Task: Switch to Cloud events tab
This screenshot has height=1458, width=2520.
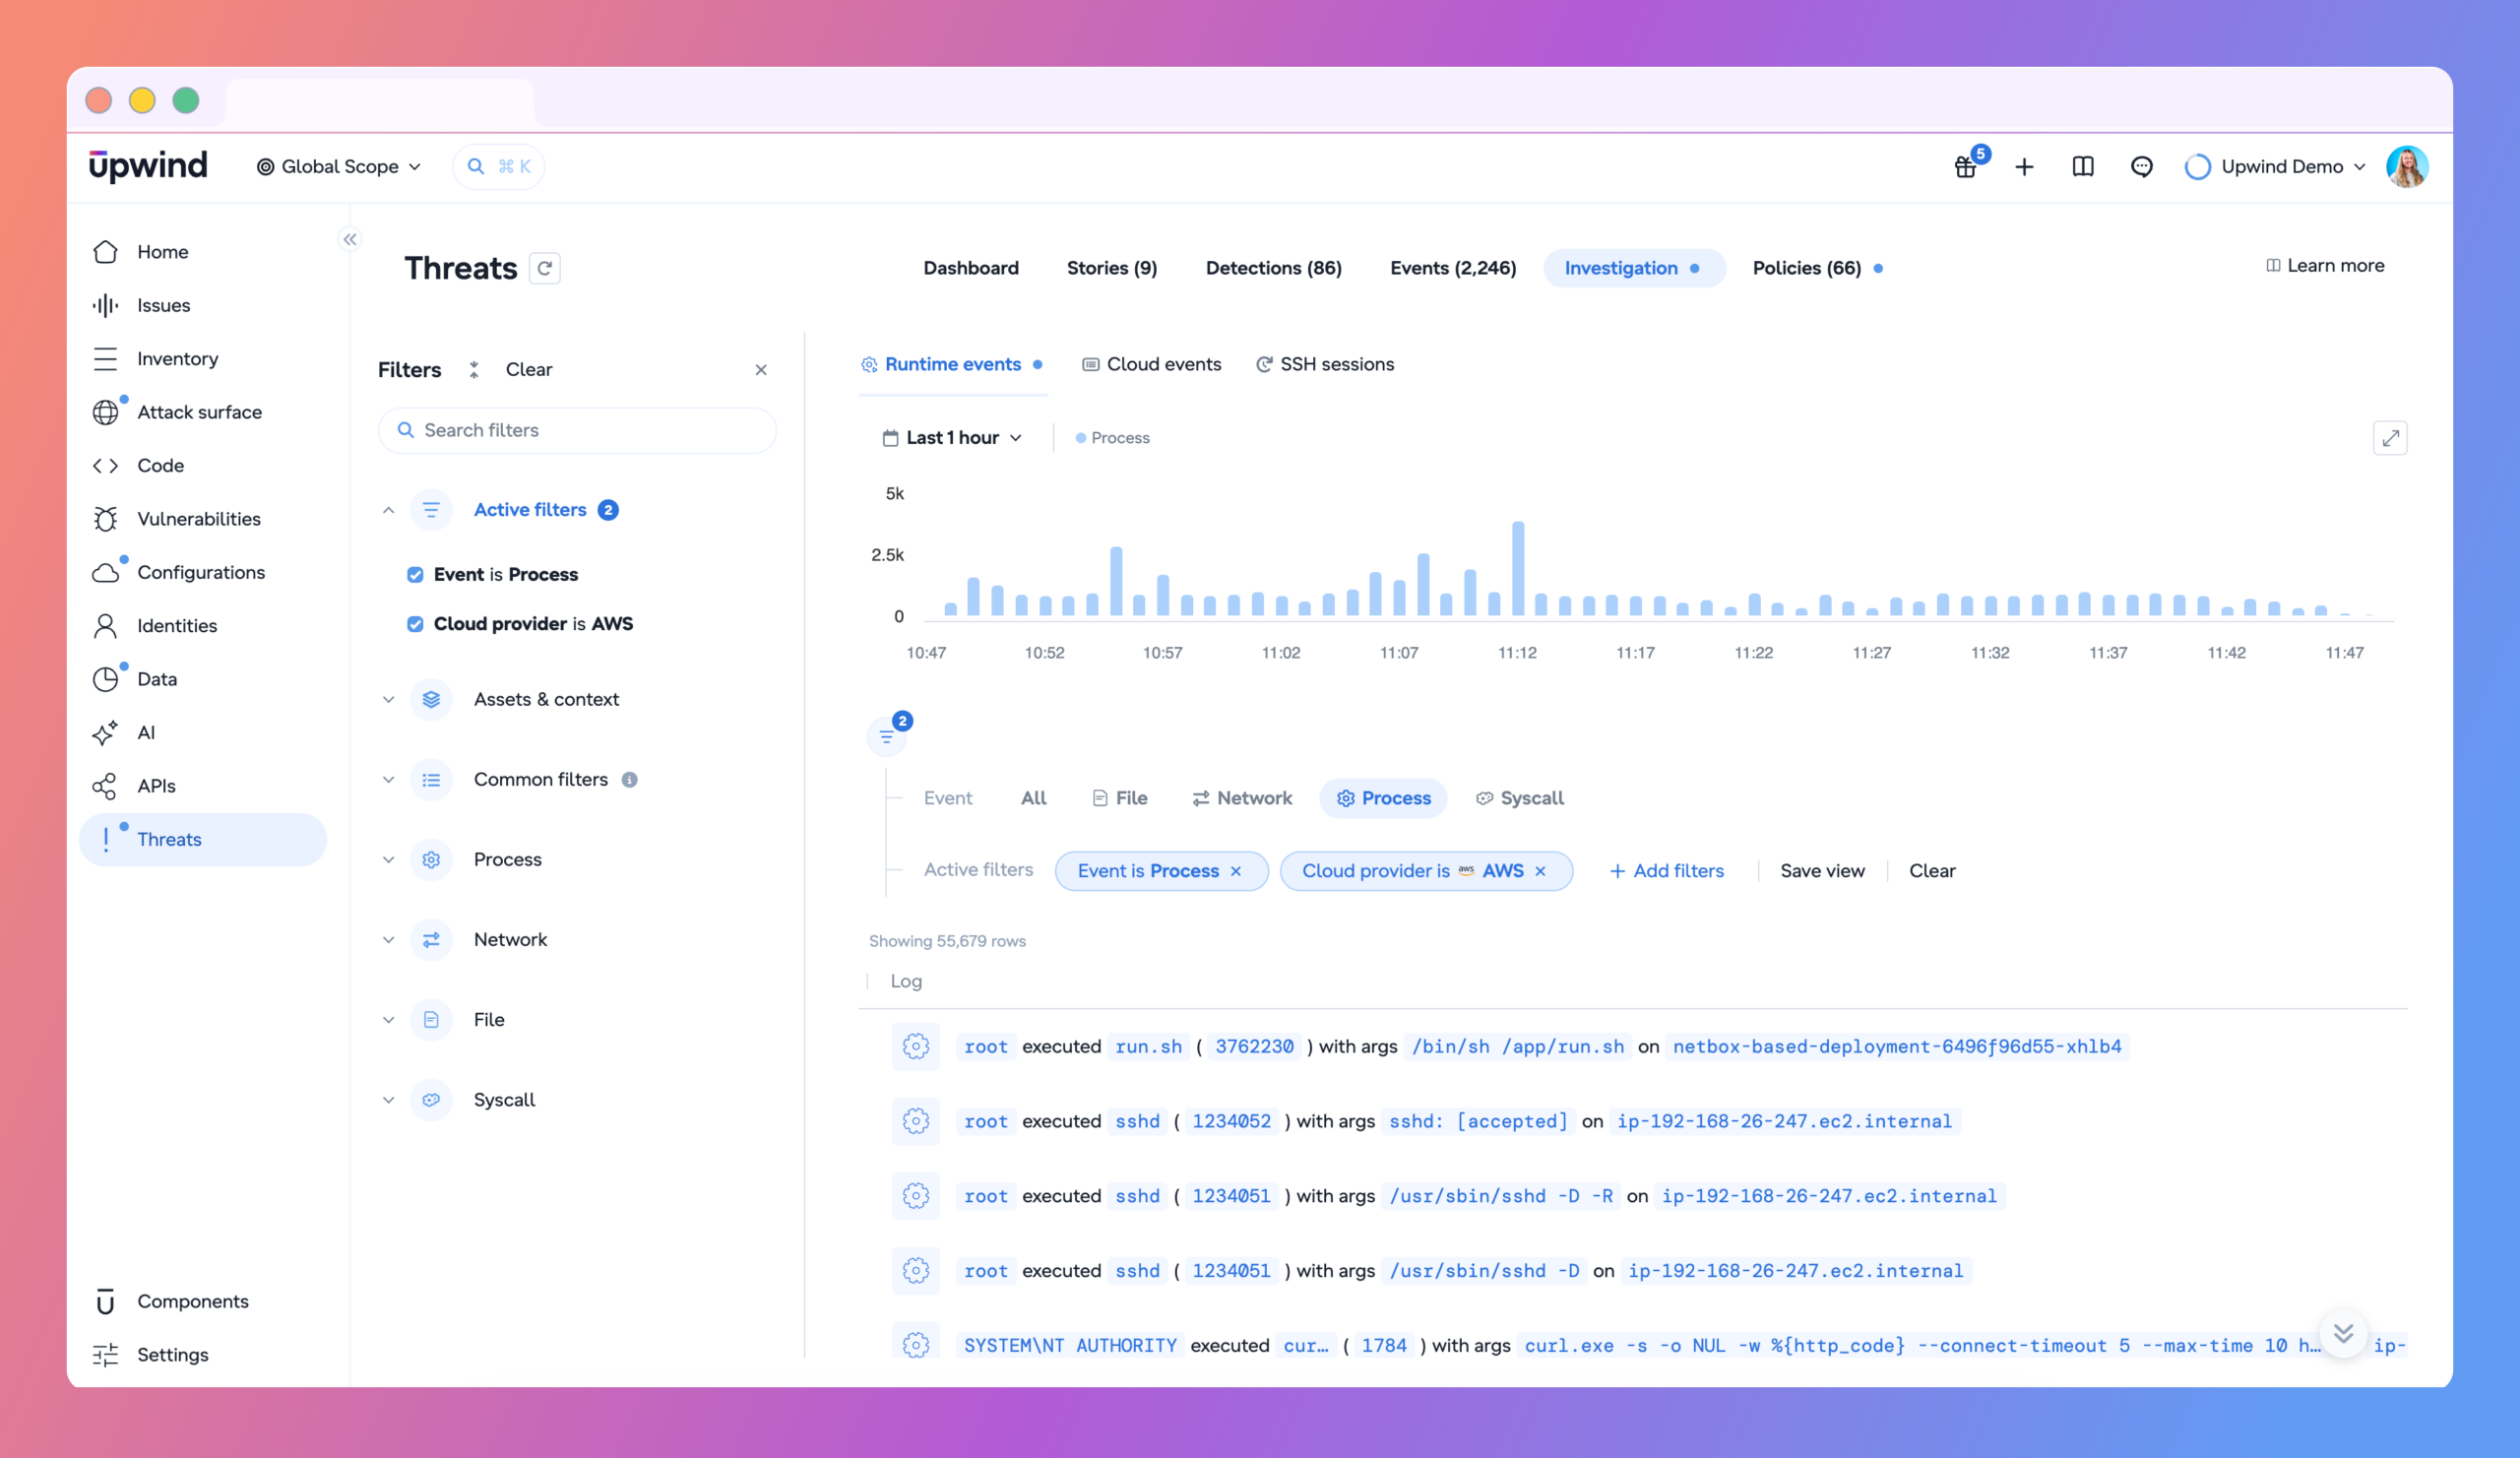Action: [x=1152, y=364]
